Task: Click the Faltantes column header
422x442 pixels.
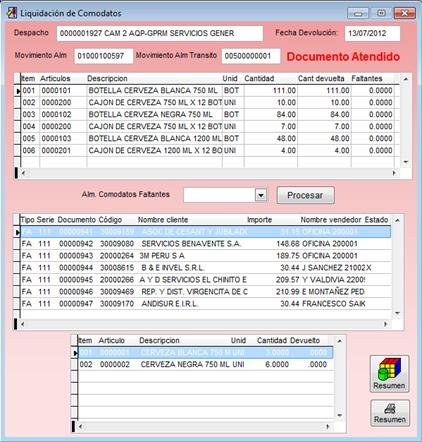Action: pos(367,79)
